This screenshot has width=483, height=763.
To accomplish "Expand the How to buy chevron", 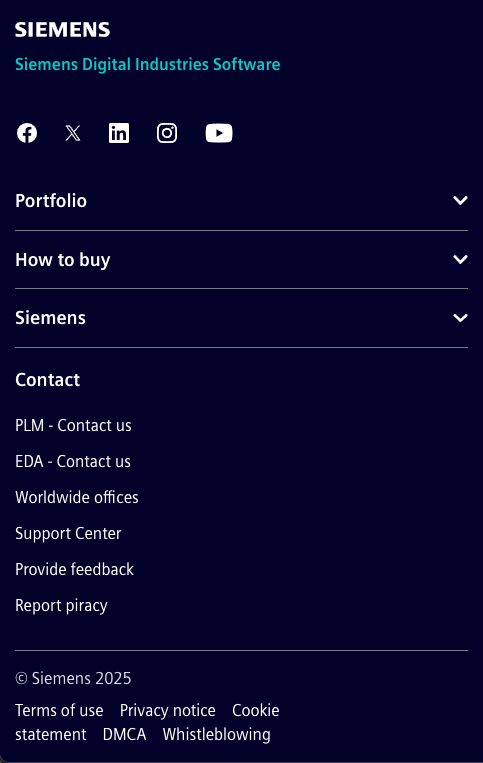I will point(460,259).
